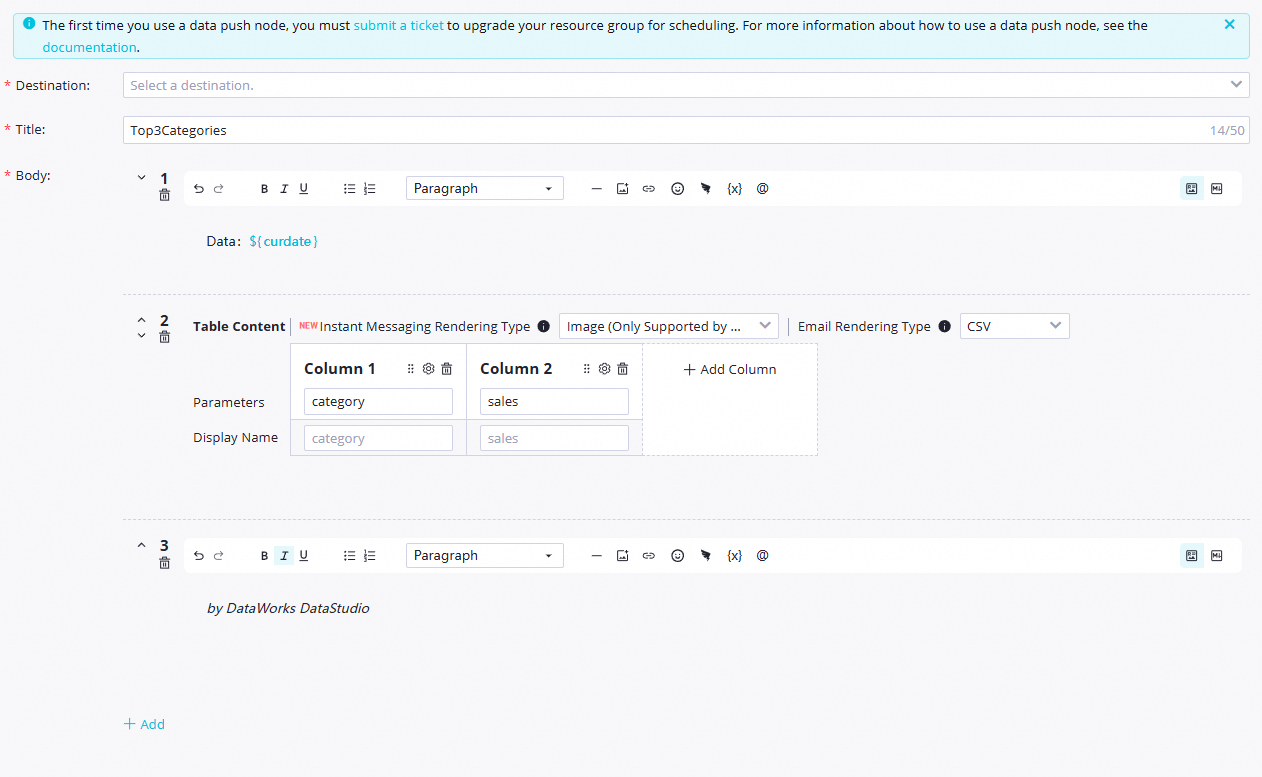Open the Destination dropdown
1262x777 pixels.
[x=686, y=85]
